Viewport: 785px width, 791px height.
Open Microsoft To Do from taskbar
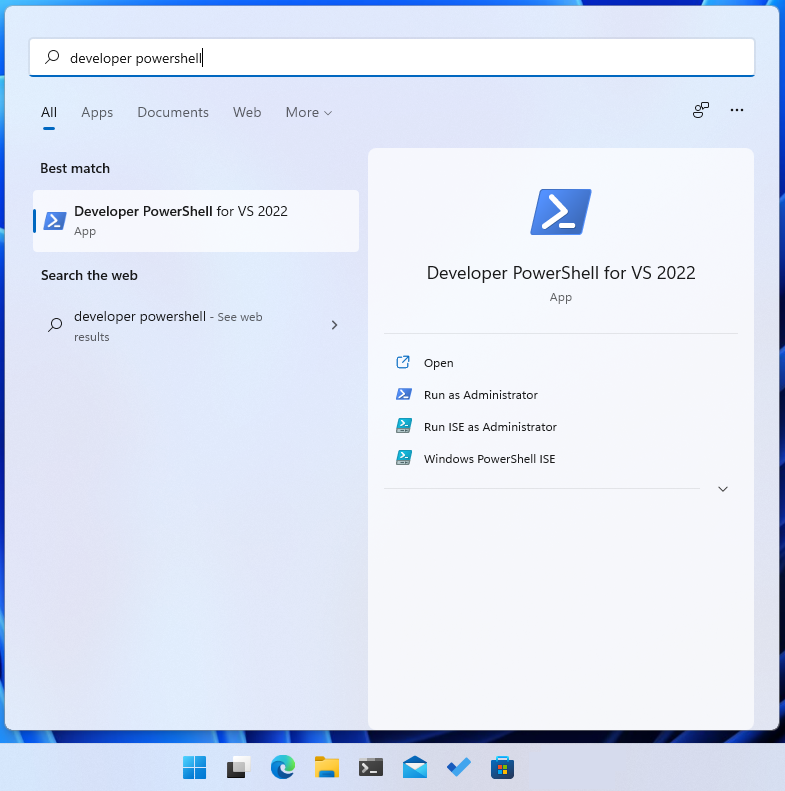point(459,767)
